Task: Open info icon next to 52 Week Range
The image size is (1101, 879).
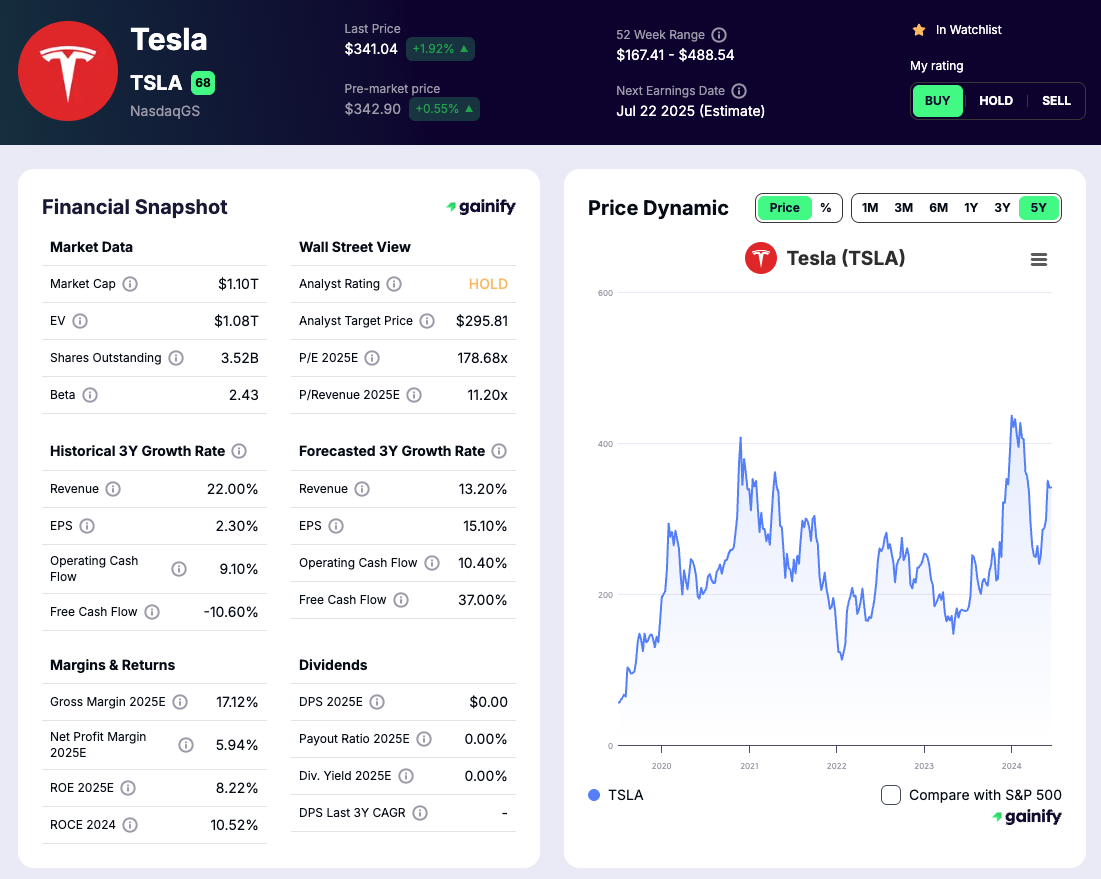Action: coord(719,34)
